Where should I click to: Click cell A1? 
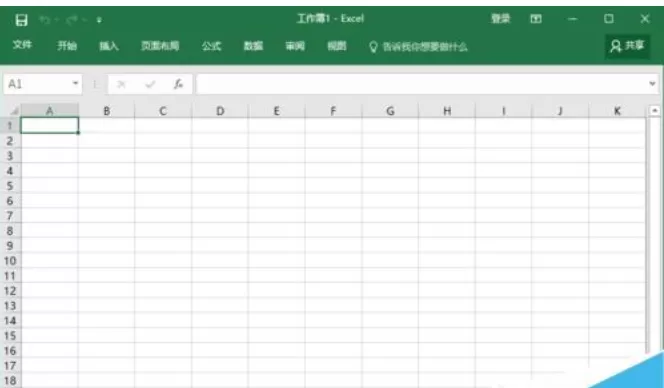point(50,125)
